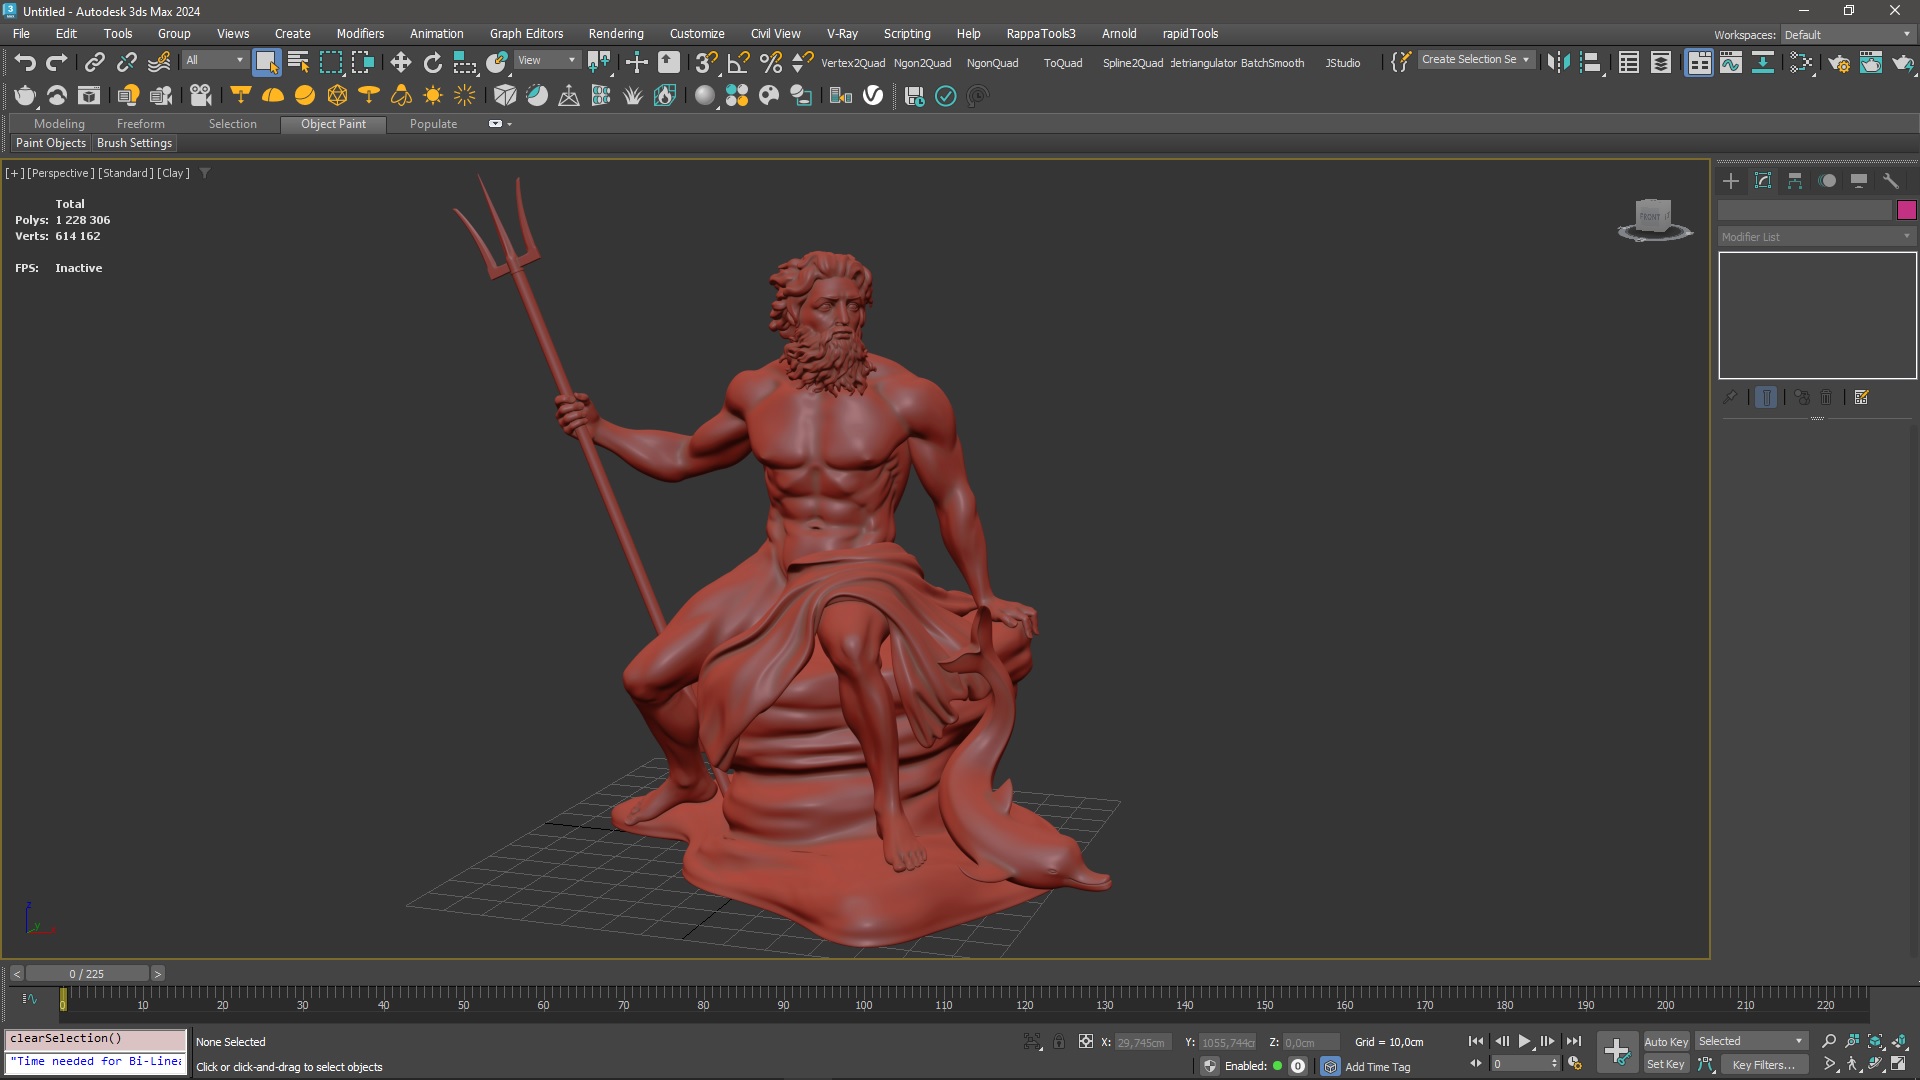Image resolution: width=1920 pixels, height=1080 pixels.
Task: Open the Motion command panel
Action: (1827, 181)
